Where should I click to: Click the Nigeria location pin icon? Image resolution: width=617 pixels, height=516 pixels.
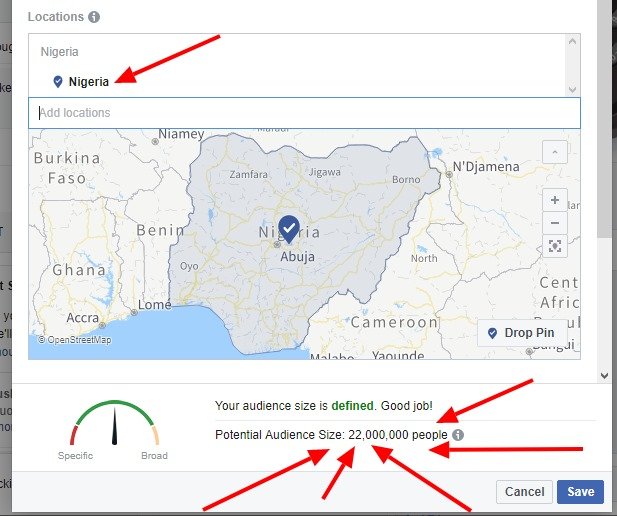[x=58, y=81]
